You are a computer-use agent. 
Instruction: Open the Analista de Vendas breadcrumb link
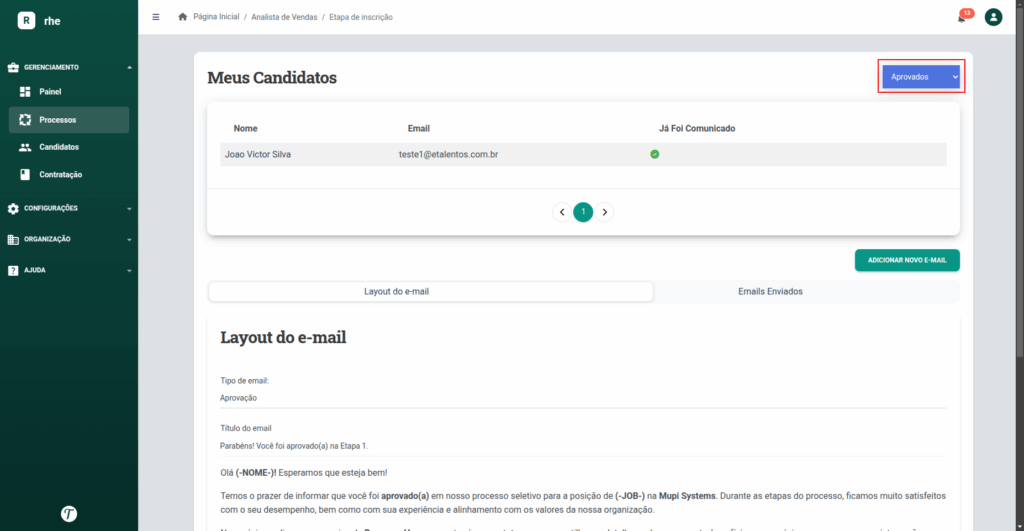[284, 18]
